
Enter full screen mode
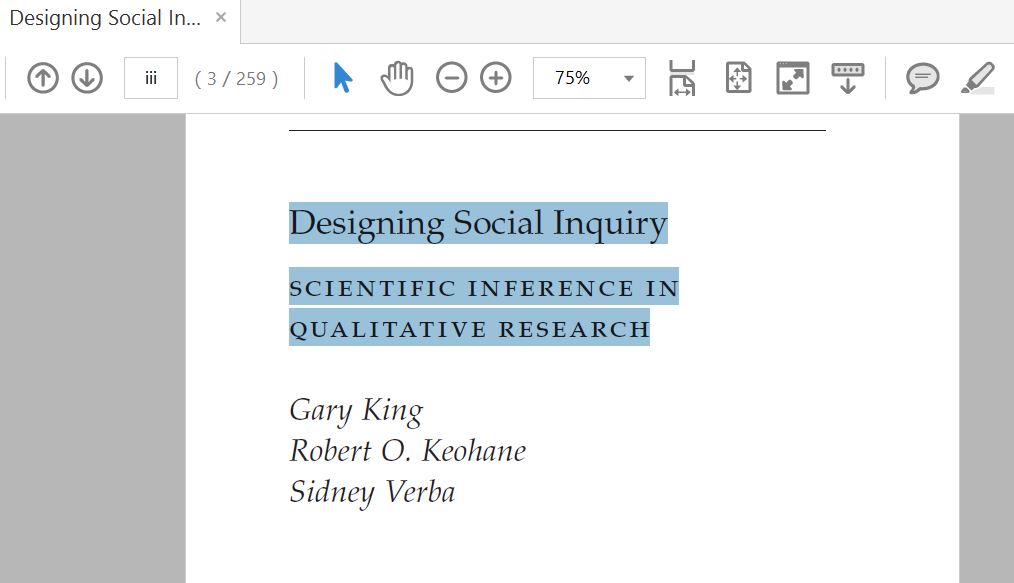(x=793, y=78)
